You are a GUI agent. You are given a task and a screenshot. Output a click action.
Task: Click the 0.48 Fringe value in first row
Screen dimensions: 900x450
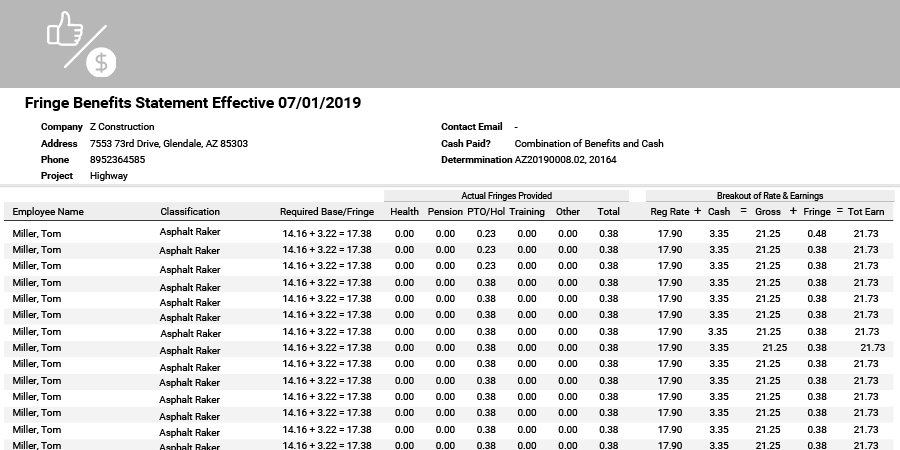(x=817, y=234)
